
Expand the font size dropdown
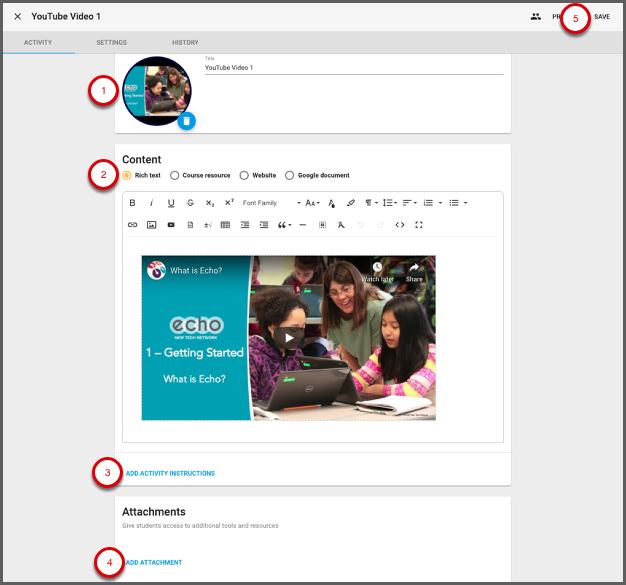[312, 203]
